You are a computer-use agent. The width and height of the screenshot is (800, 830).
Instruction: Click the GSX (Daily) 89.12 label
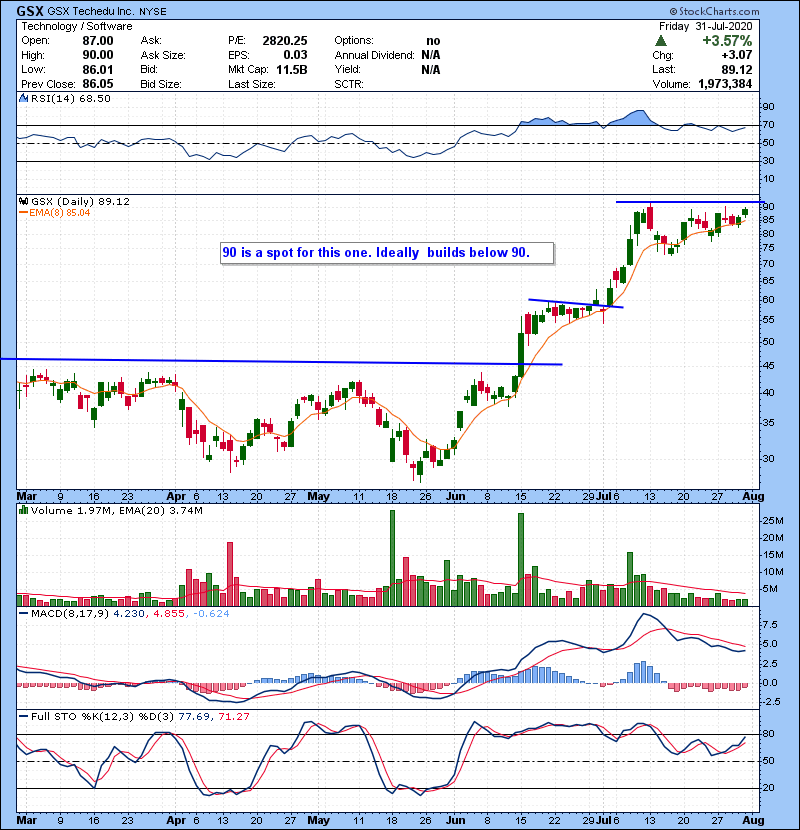click(x=80, y=202)
